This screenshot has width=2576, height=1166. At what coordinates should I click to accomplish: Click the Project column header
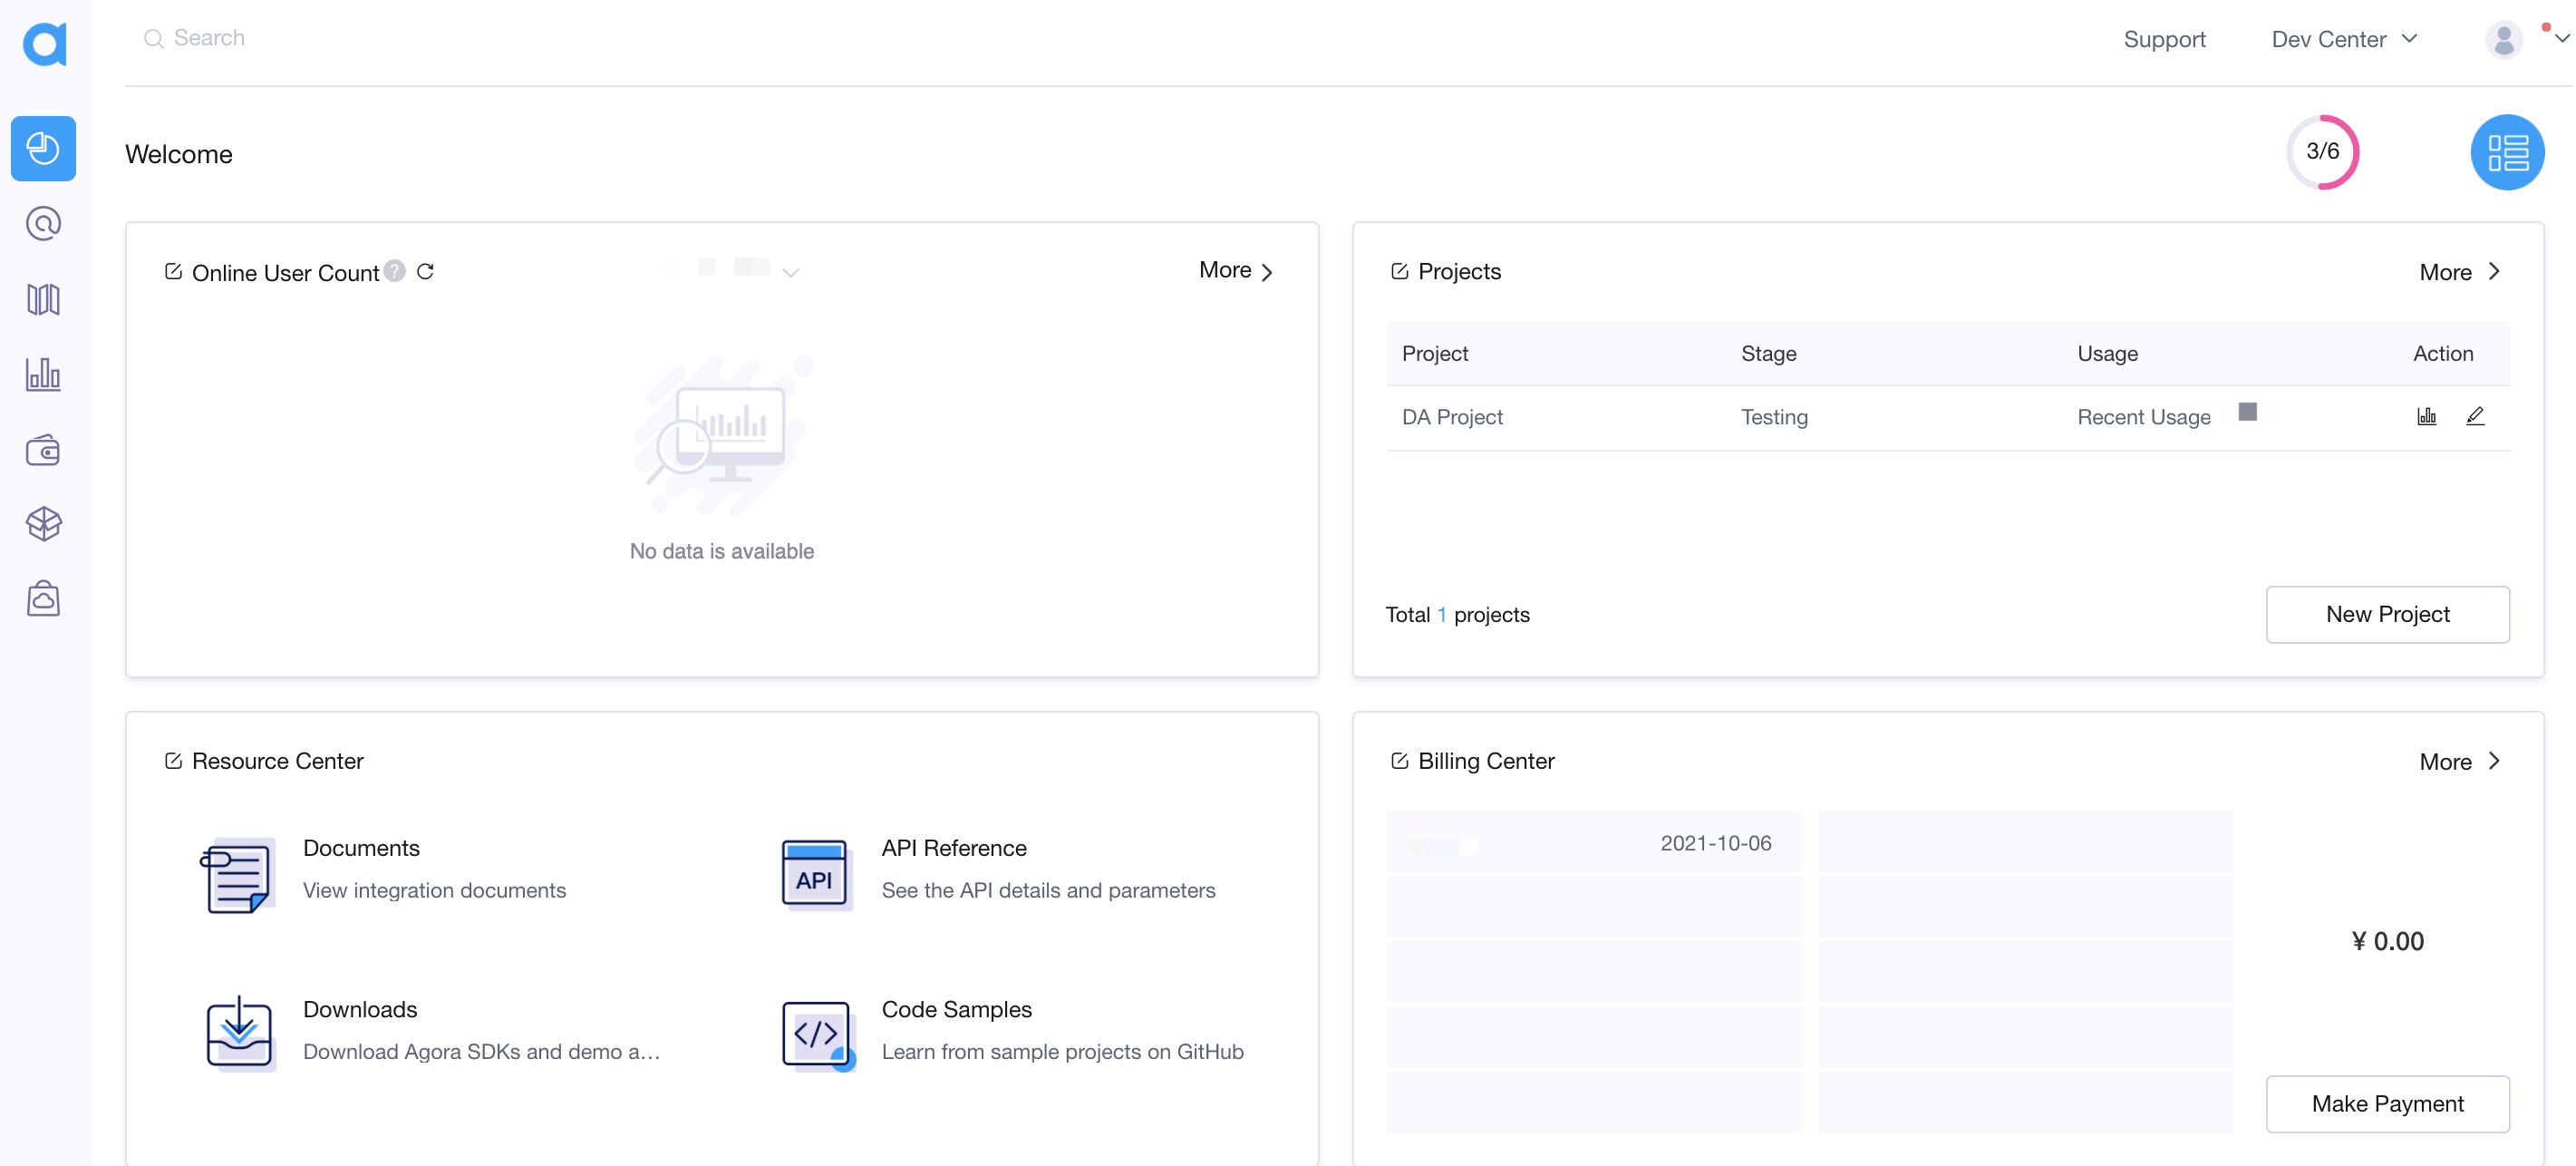tap(1434, 353)
